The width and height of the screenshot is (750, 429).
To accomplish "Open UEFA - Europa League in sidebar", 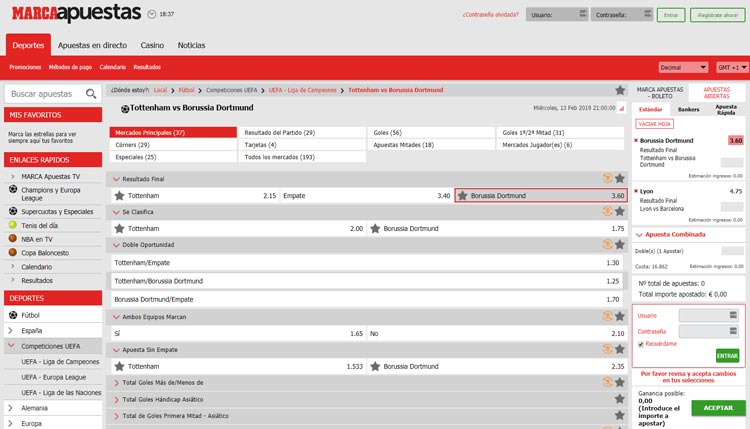I will (54, 377).
